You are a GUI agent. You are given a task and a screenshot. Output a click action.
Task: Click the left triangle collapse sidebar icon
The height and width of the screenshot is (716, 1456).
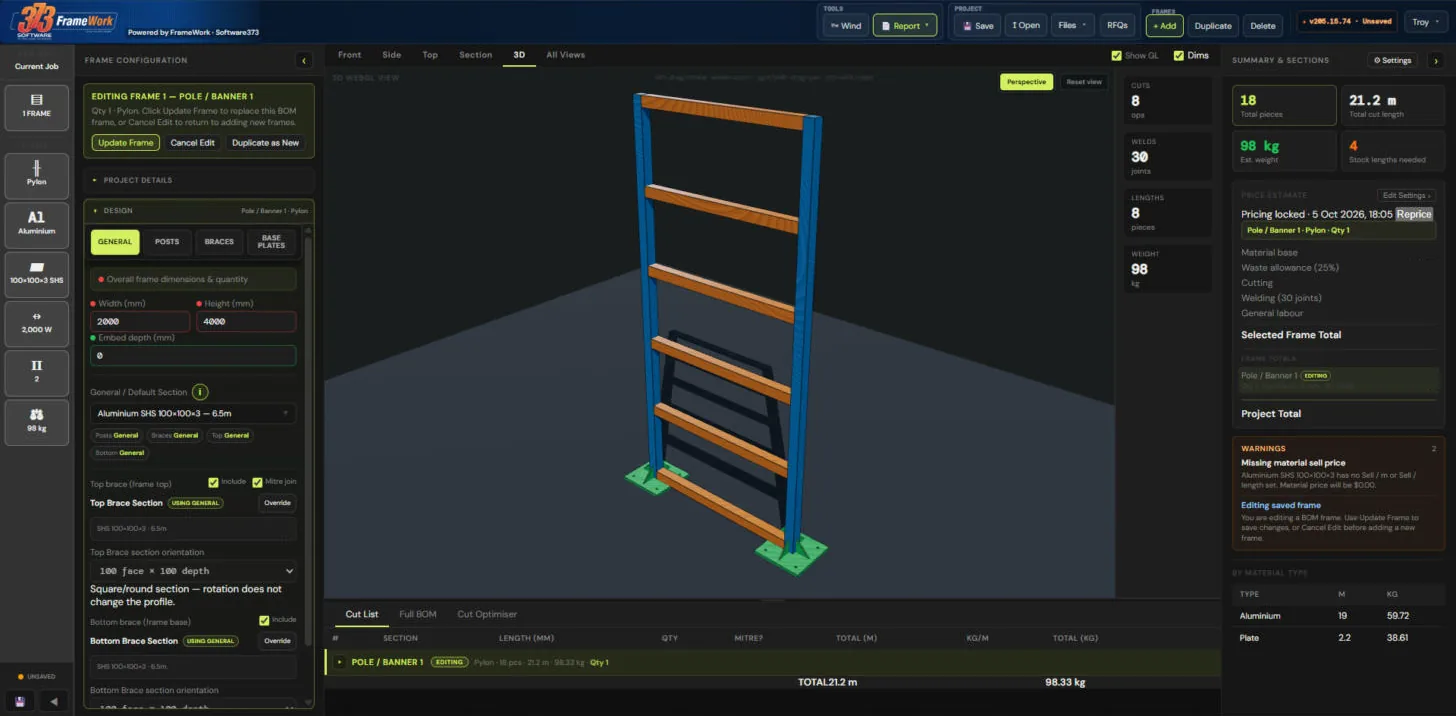(x=53, y=701)
